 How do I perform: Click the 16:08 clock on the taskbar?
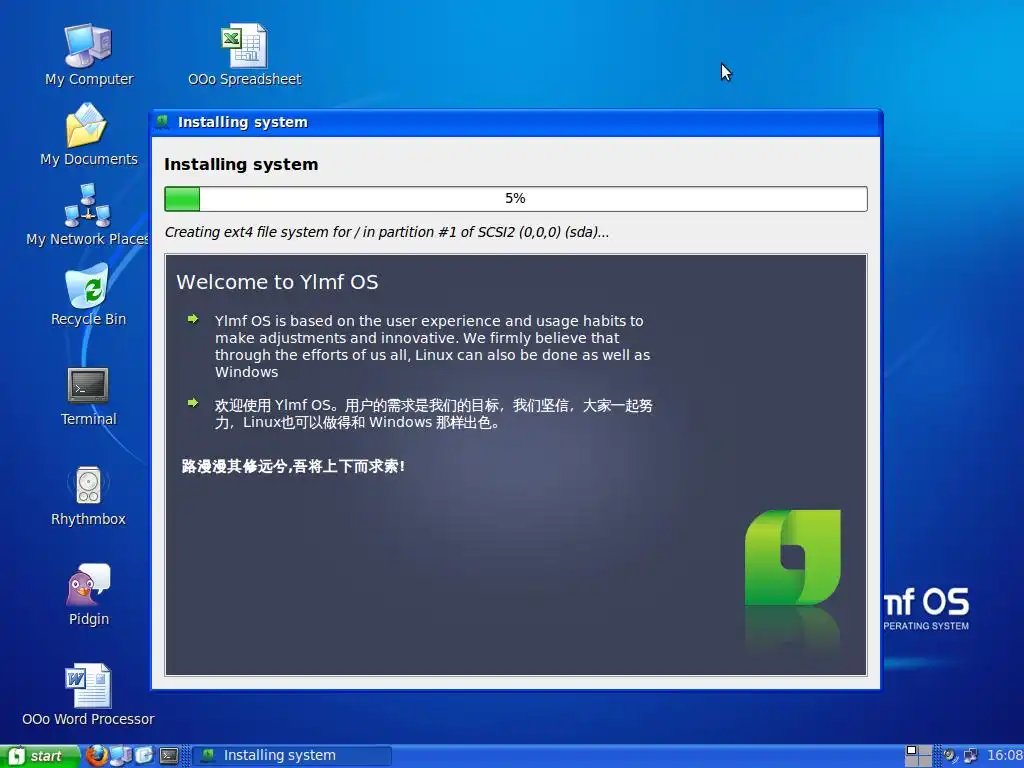coord(1004,756)
